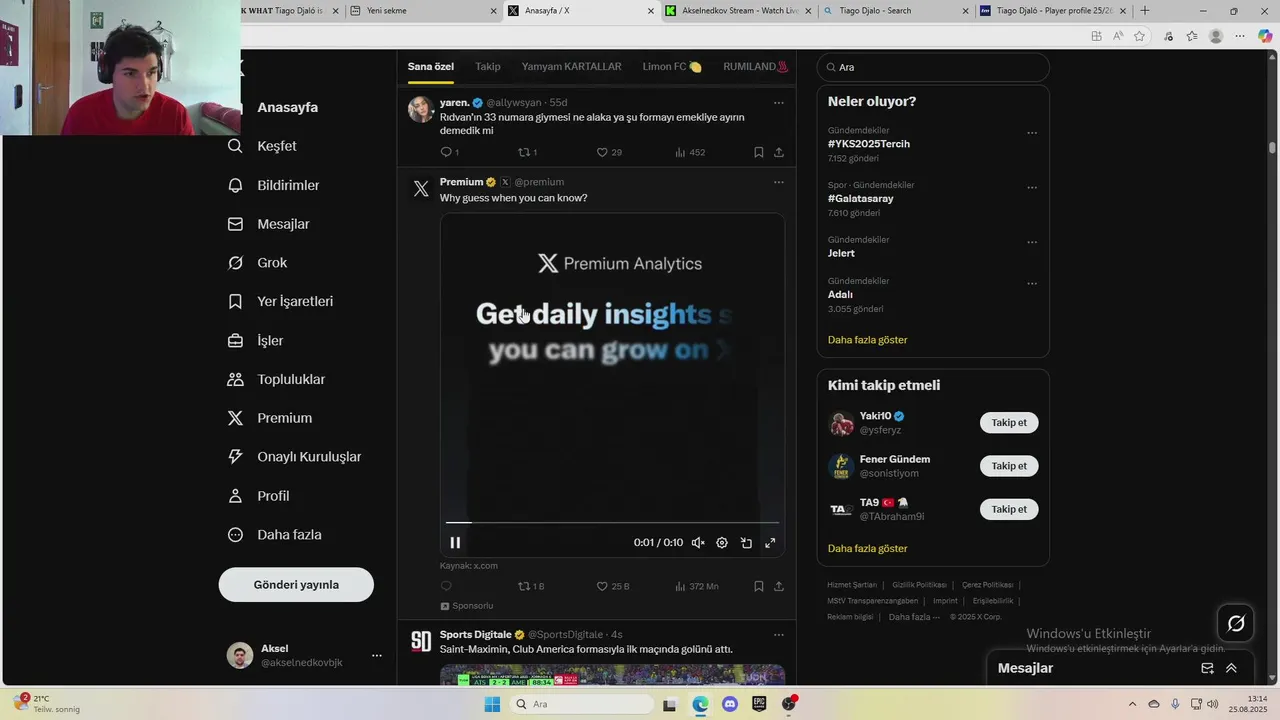Follow Yaki10 with Takip et
This screenshot has width=1280, height=720.
tap(1009, 423)
